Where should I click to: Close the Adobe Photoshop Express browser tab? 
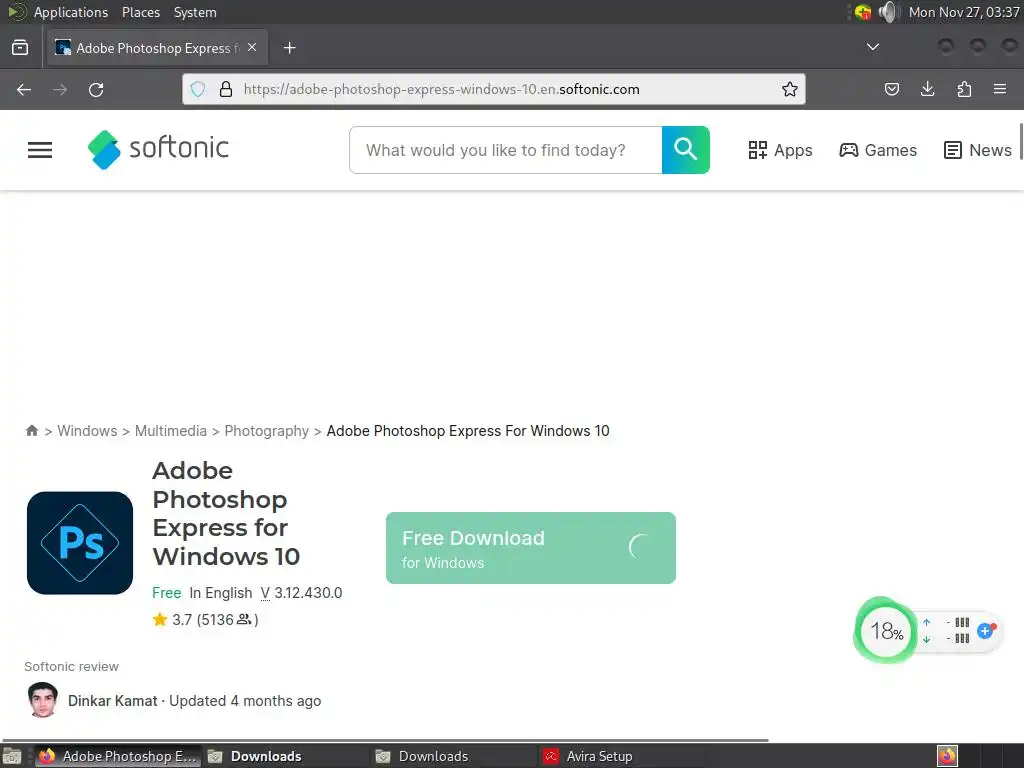[252, 48]
